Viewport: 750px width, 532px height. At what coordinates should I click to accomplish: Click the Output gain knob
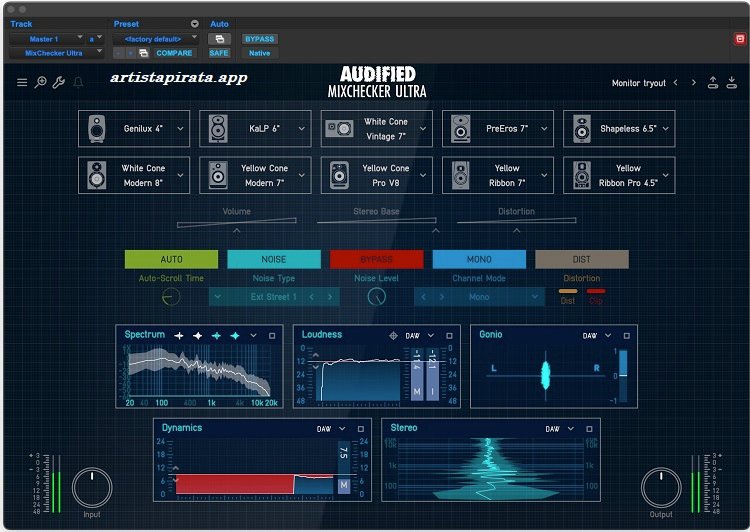tap(661, 488)
